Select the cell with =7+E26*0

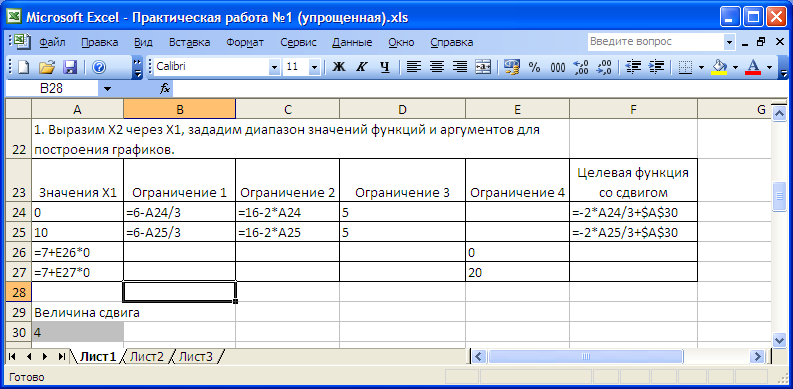point(77,252)
